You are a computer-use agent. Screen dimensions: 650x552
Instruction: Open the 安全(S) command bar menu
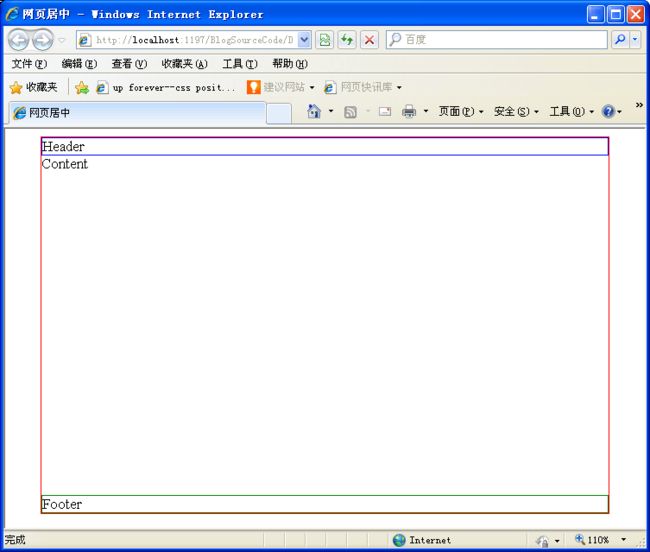click(516, 111)
